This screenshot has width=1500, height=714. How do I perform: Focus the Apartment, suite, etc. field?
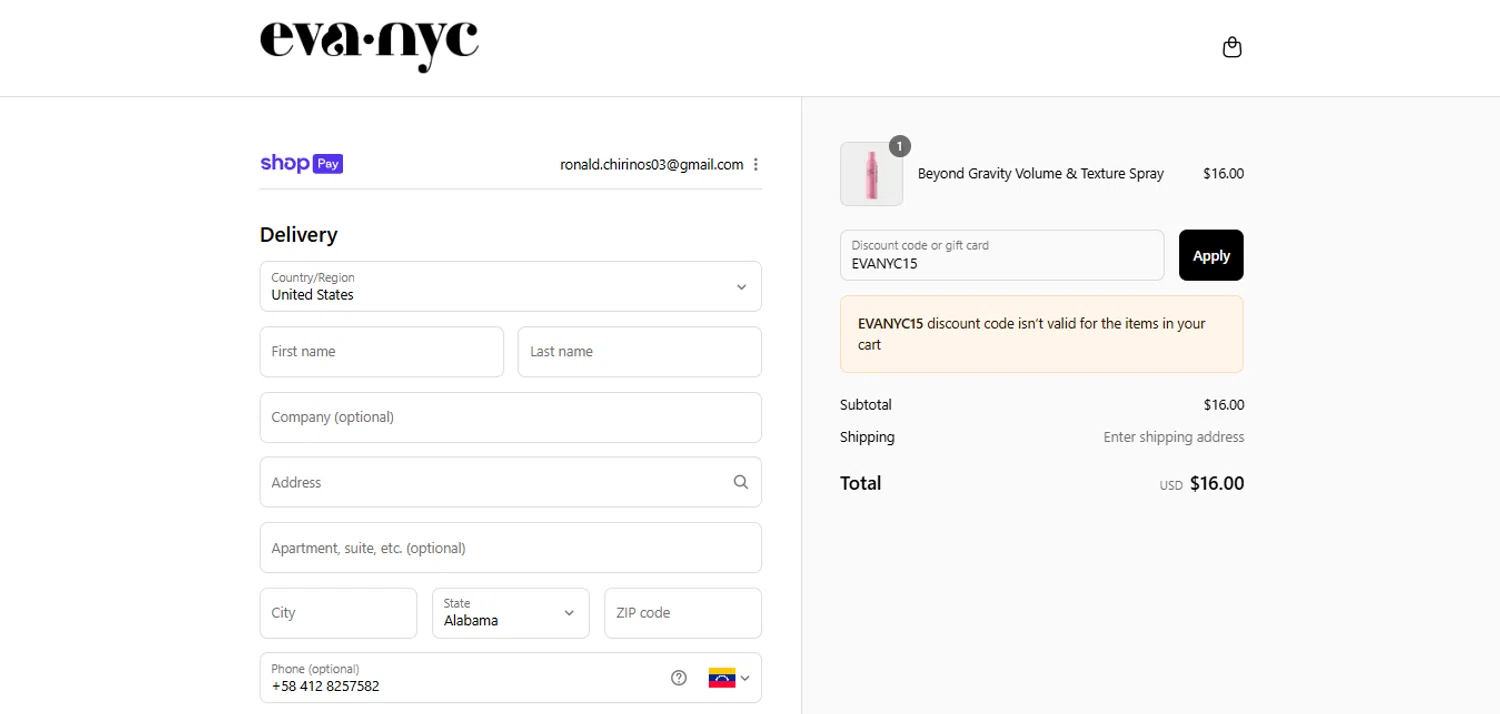coord(510,547)
